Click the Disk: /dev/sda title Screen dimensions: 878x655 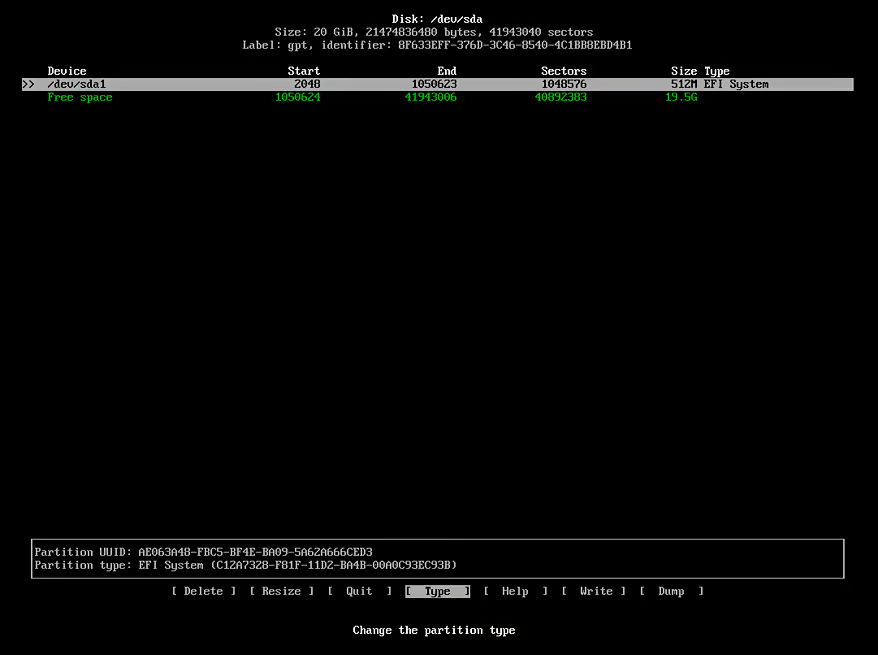[x=438, y=19]
